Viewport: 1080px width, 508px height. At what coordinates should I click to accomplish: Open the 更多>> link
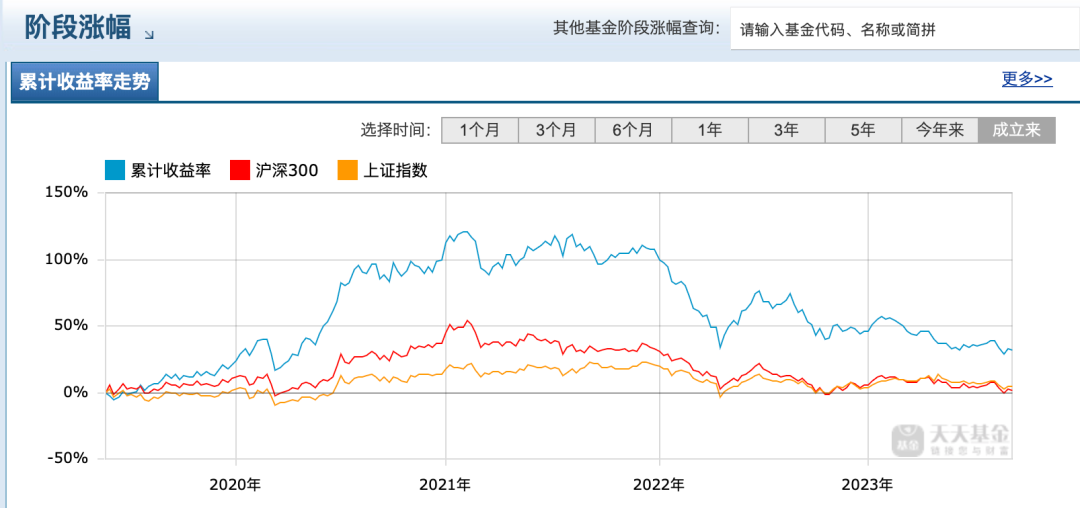[1027, 79]
